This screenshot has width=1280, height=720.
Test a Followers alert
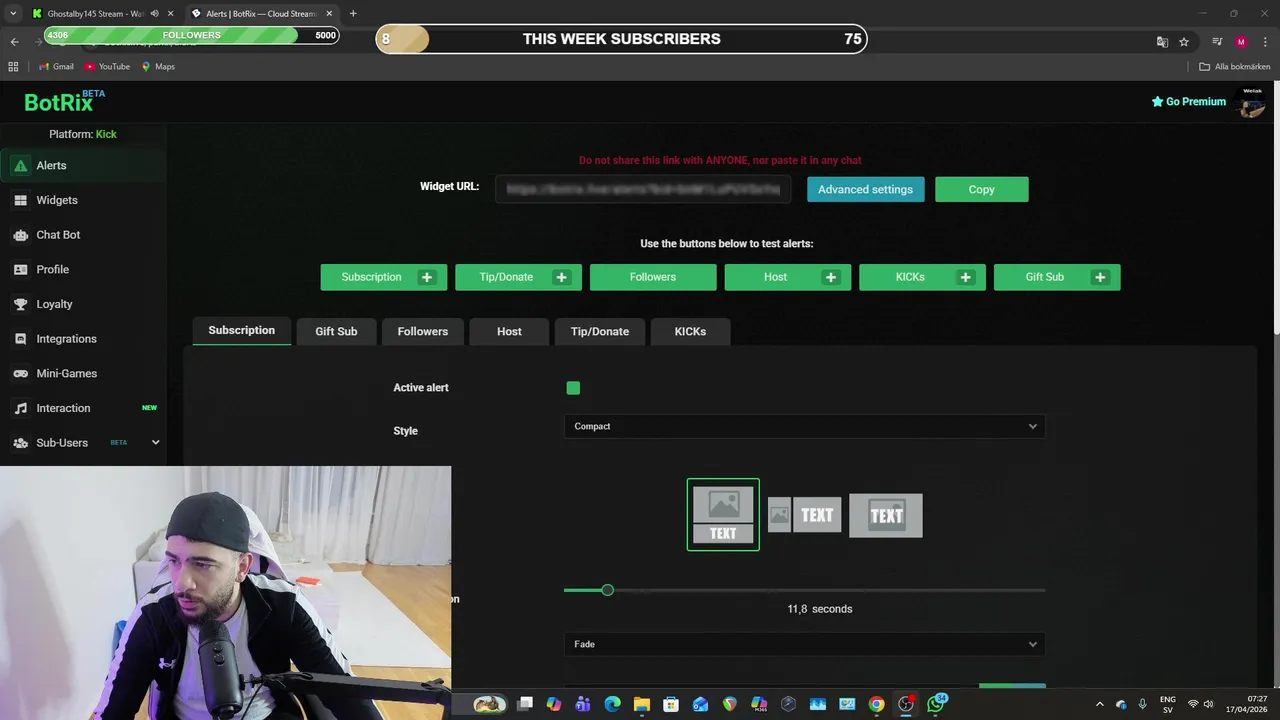[x=653, y=277]
